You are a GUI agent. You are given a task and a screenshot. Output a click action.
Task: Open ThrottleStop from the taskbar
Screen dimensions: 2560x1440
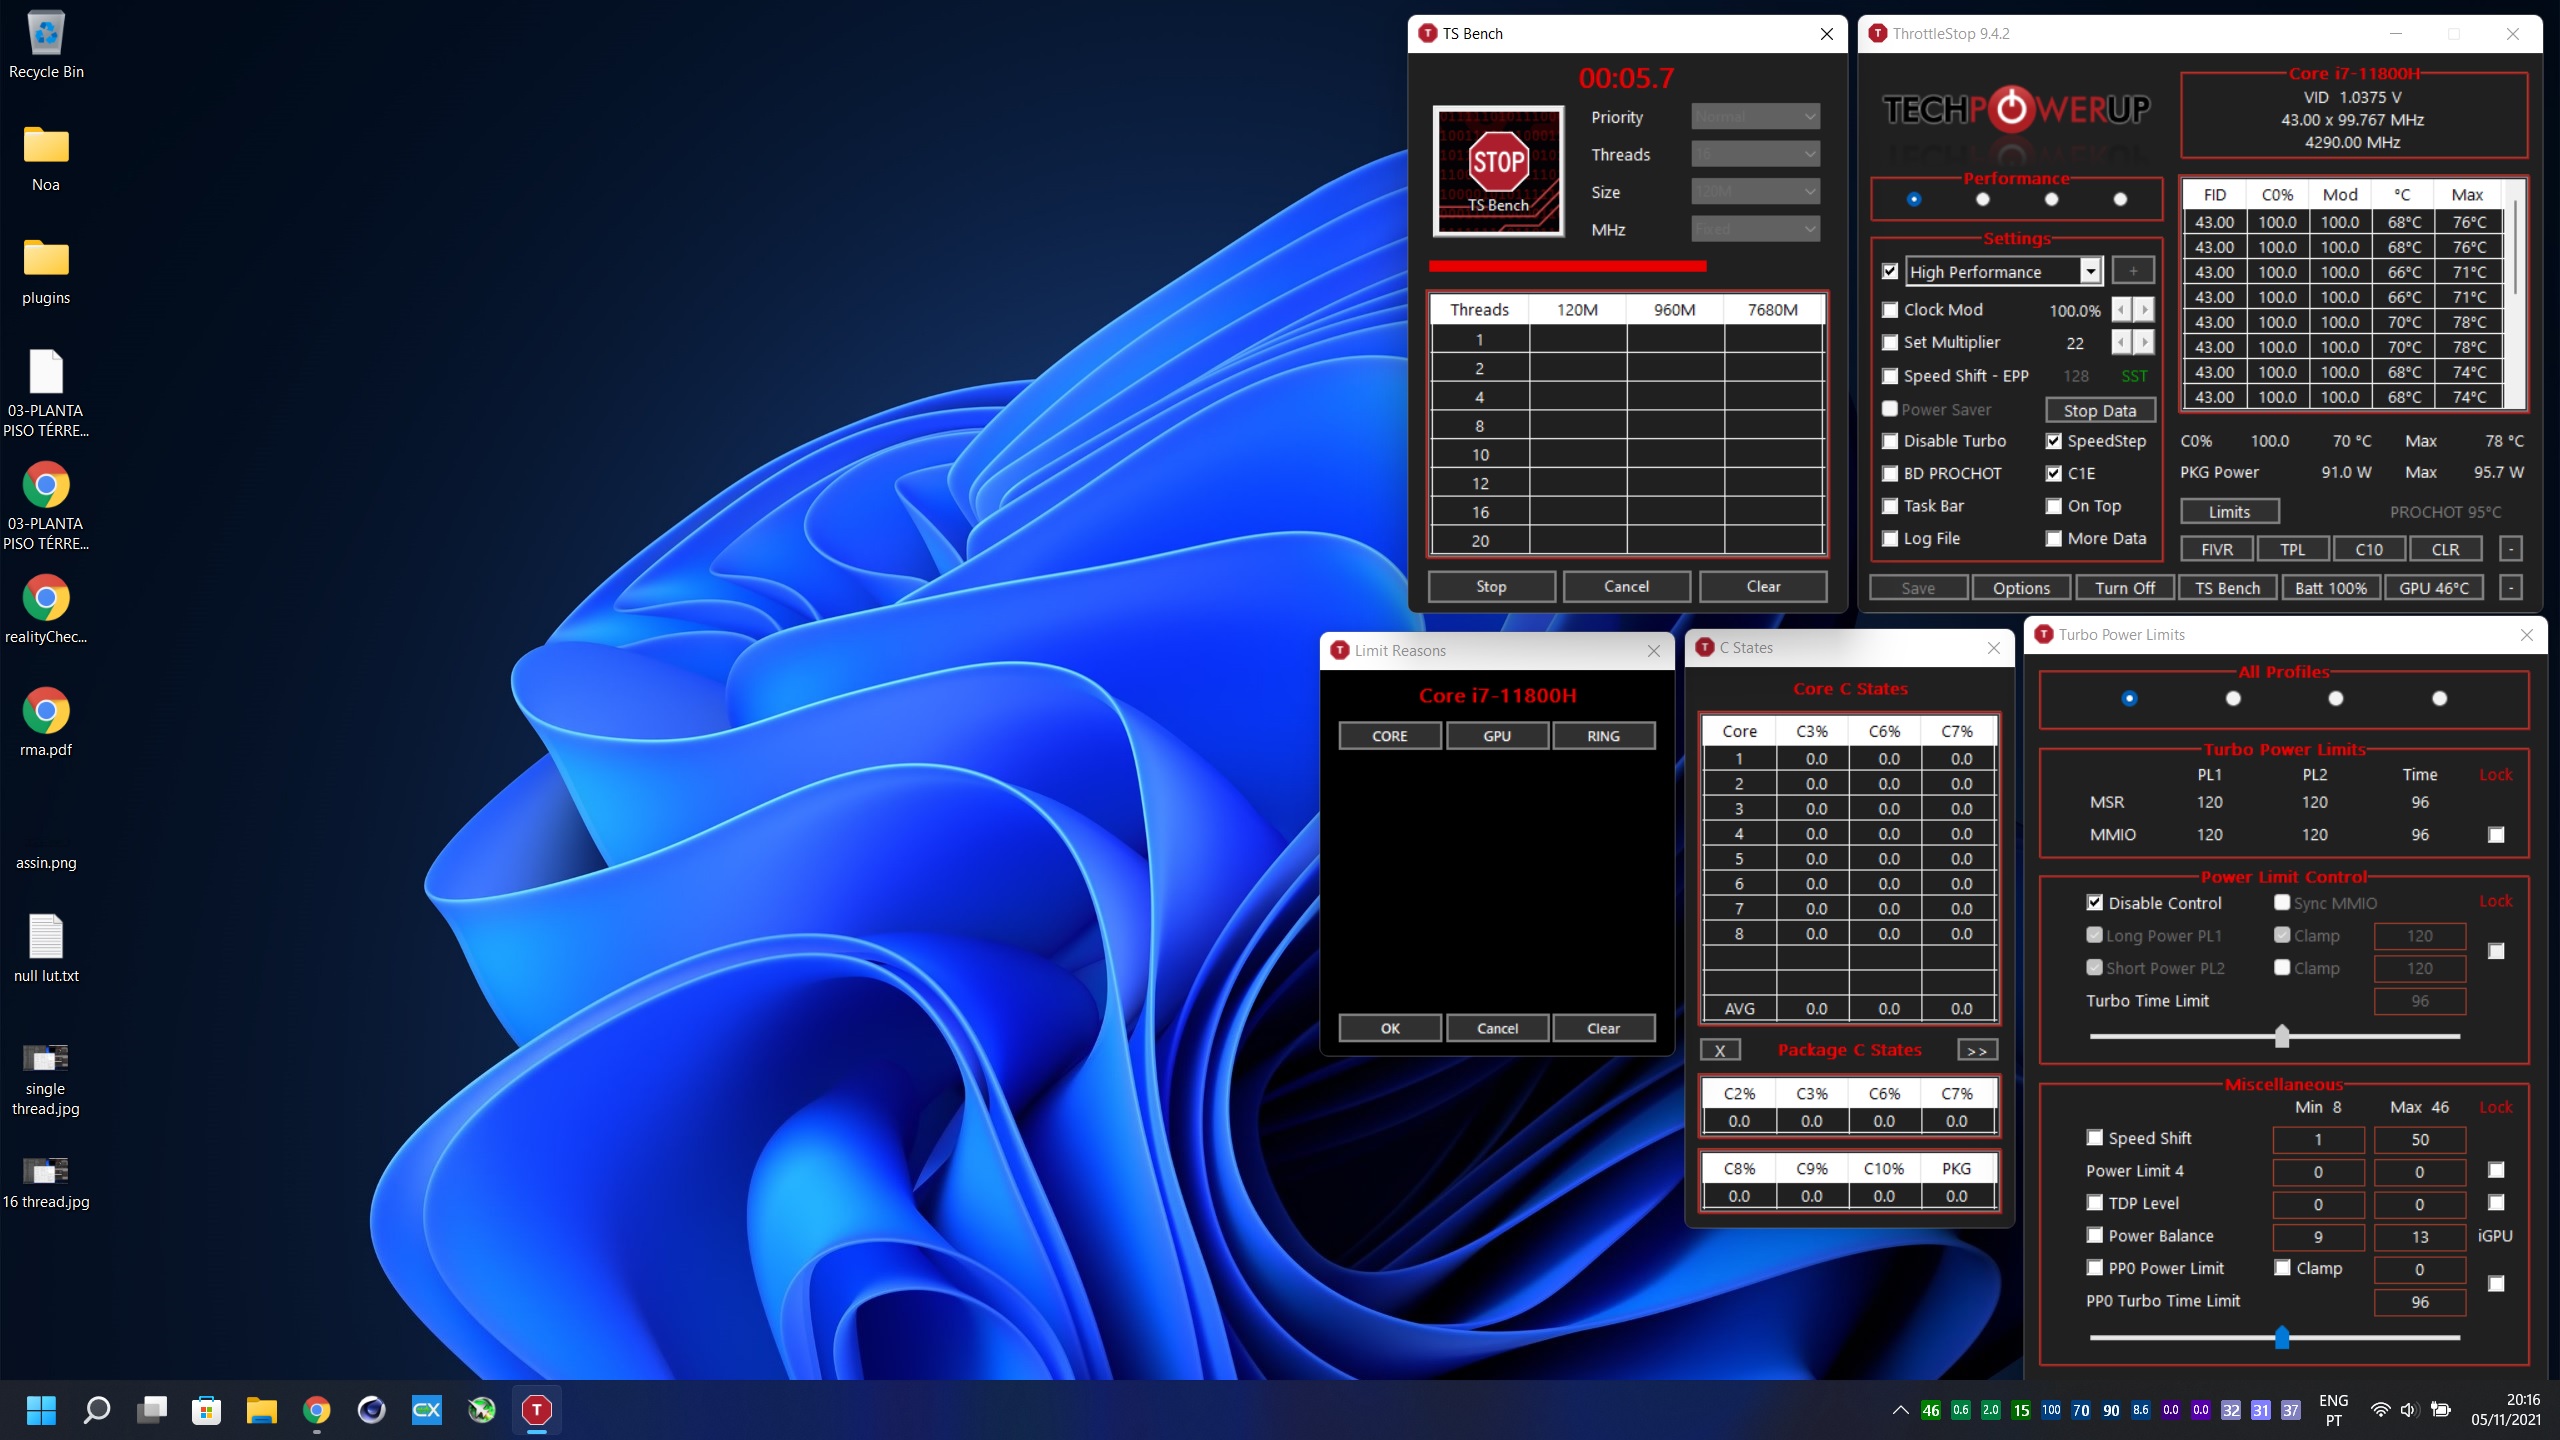536,1410
